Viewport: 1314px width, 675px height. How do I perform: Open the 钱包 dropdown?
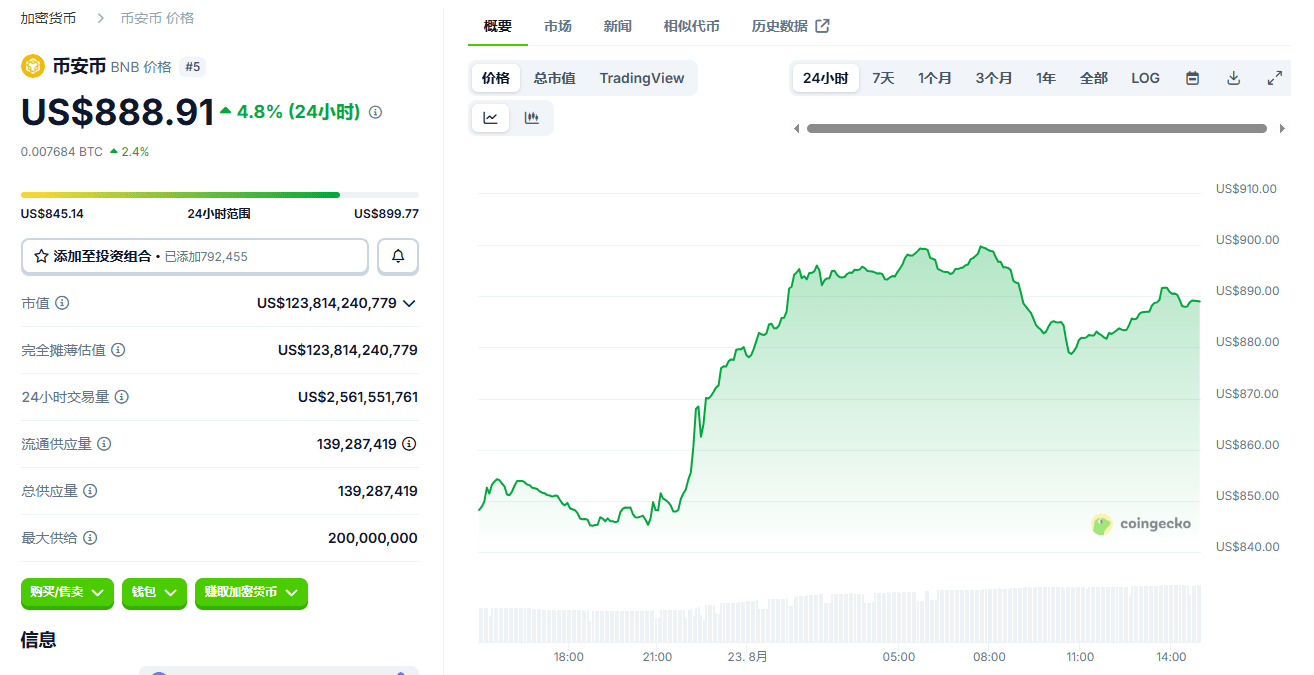coord(154,593)
